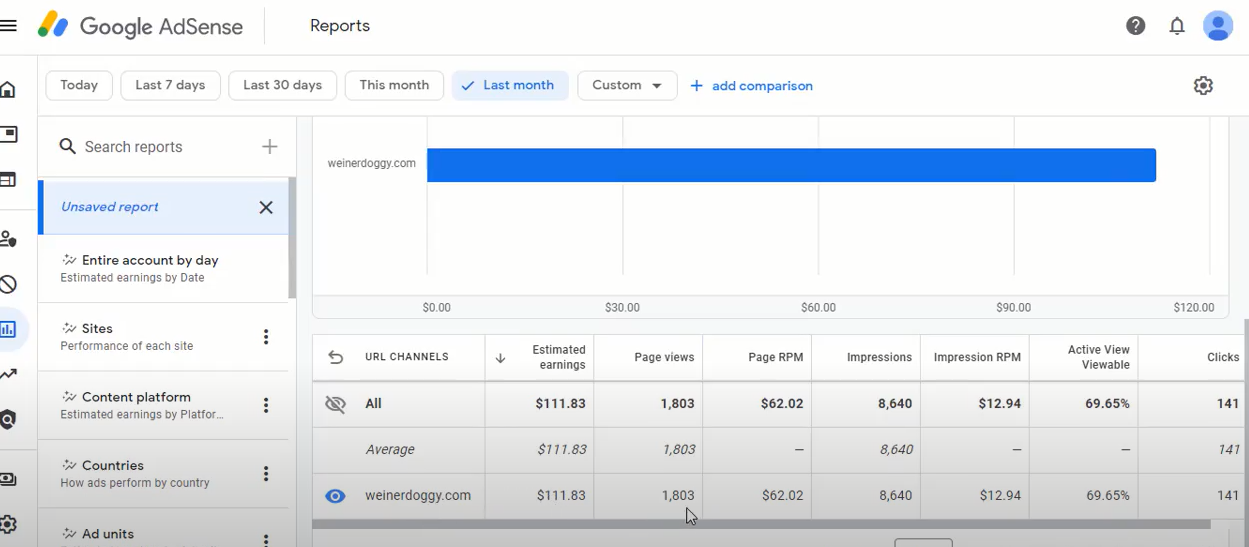Close the Unsaved report with X
Image resolution: width=1249 pixels, height=547 pixels.
(x=266, y=207)
